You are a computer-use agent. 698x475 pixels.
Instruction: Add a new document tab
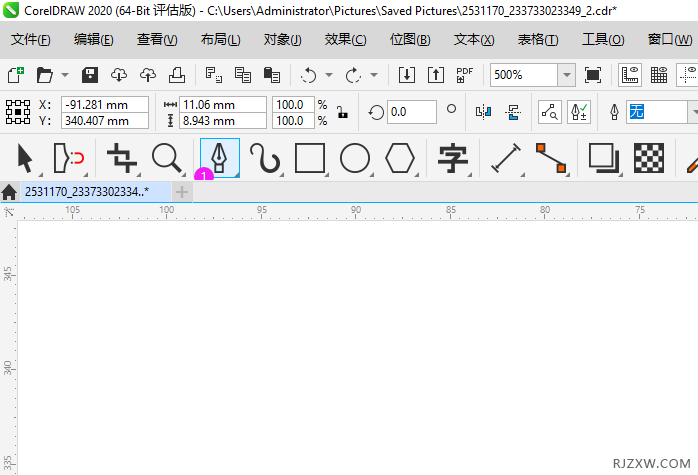click(x=182, y=192)
